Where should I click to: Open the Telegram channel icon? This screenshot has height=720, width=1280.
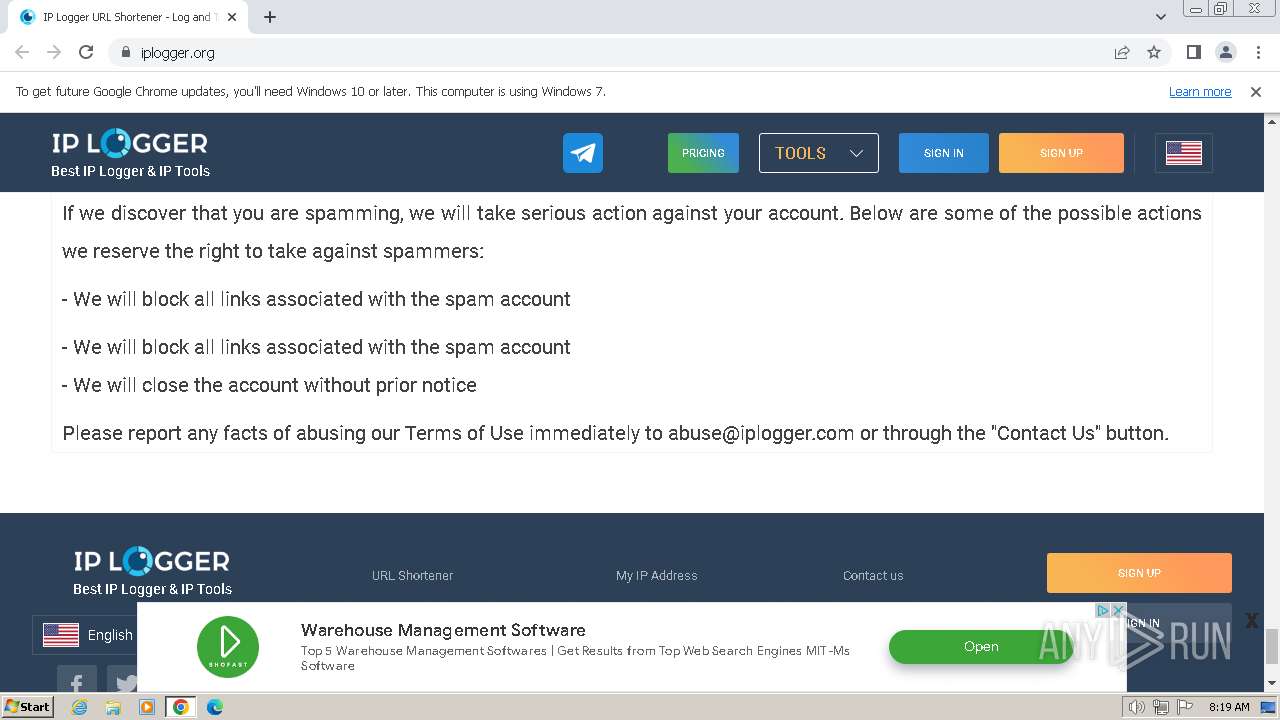point(583,153)
